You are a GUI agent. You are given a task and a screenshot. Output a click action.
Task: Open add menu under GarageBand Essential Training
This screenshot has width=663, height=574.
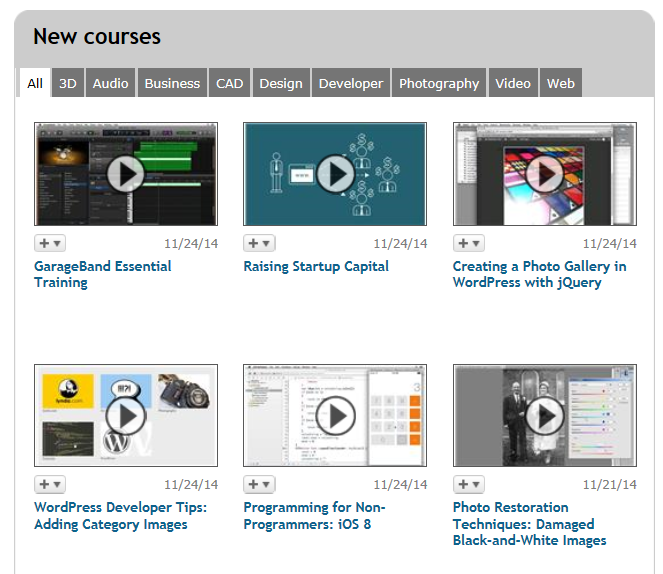coord(50,243)
